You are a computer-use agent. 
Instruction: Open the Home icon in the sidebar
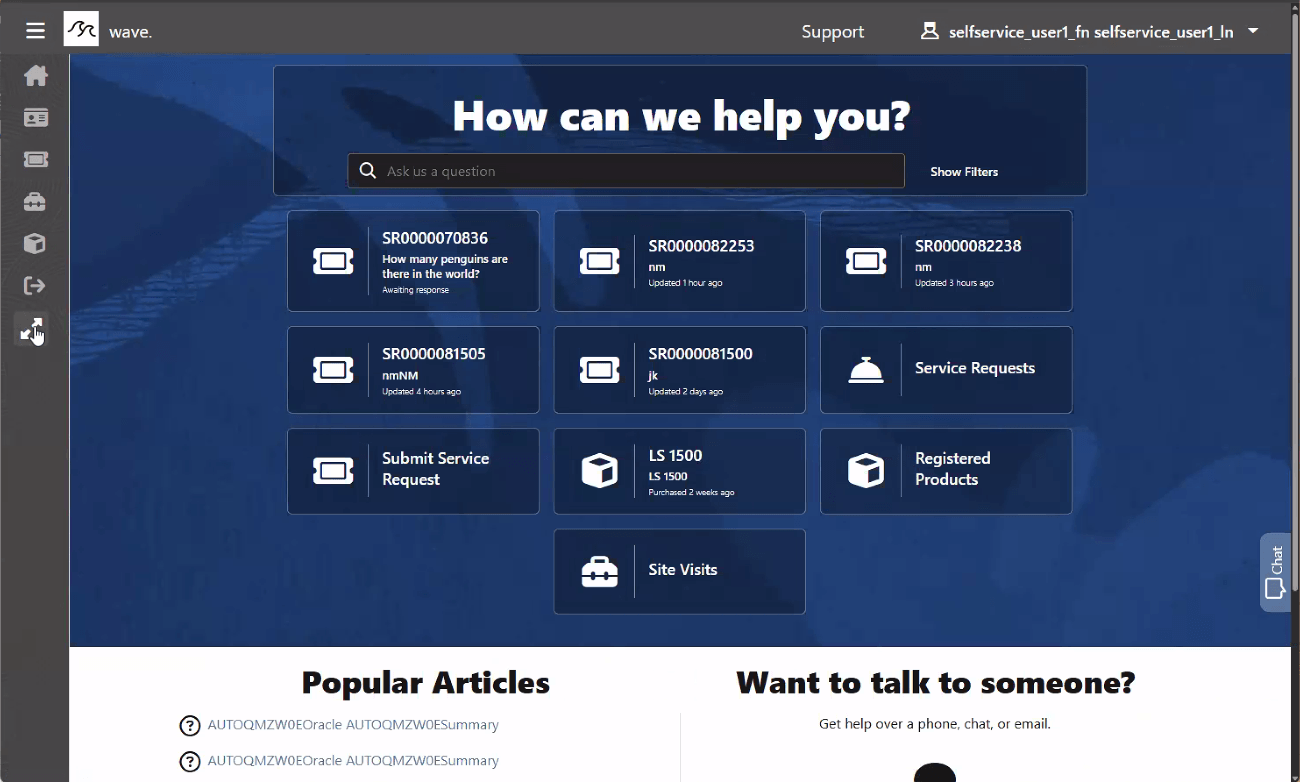35,76
